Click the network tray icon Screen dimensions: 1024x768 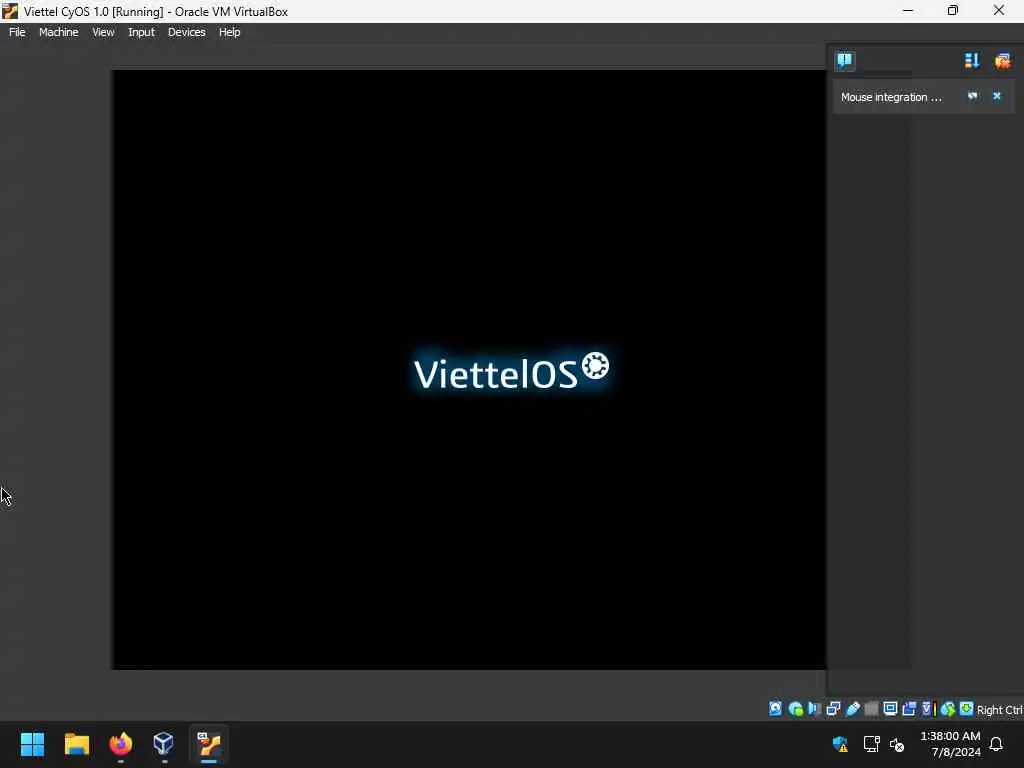click(871, 744)
